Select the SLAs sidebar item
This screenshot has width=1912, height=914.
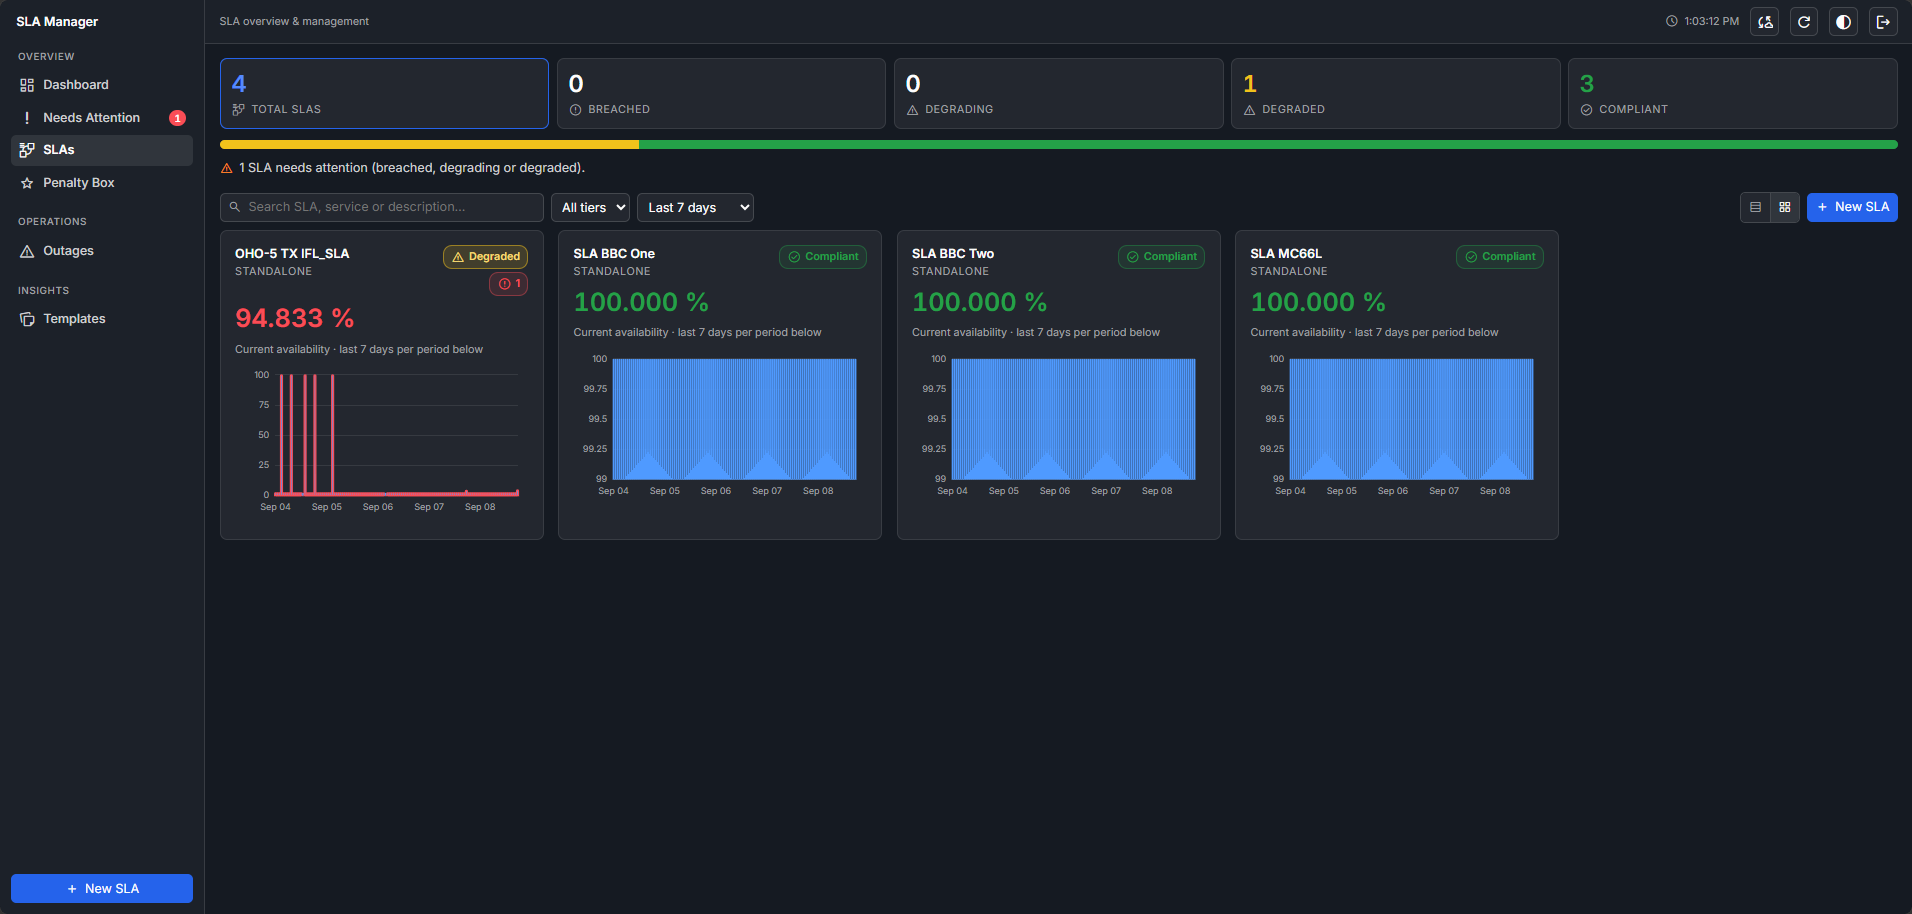pyautogui.click(x=102, y=150)
